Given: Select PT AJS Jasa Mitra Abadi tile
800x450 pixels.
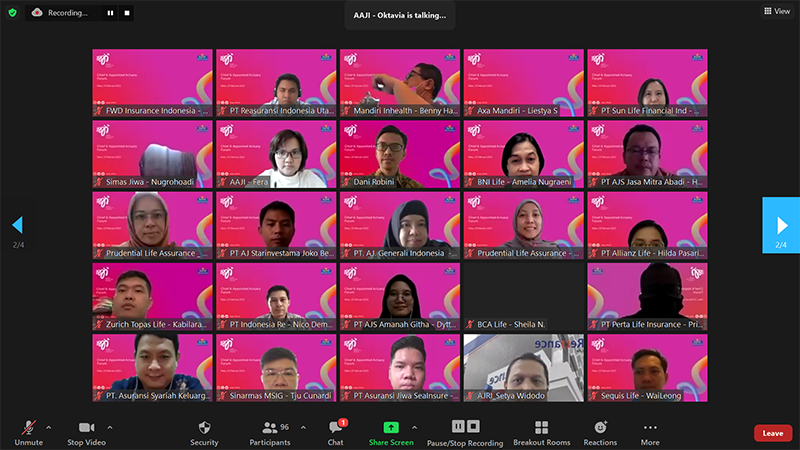Looking at the screenshot, I should (x=647, y=154).
